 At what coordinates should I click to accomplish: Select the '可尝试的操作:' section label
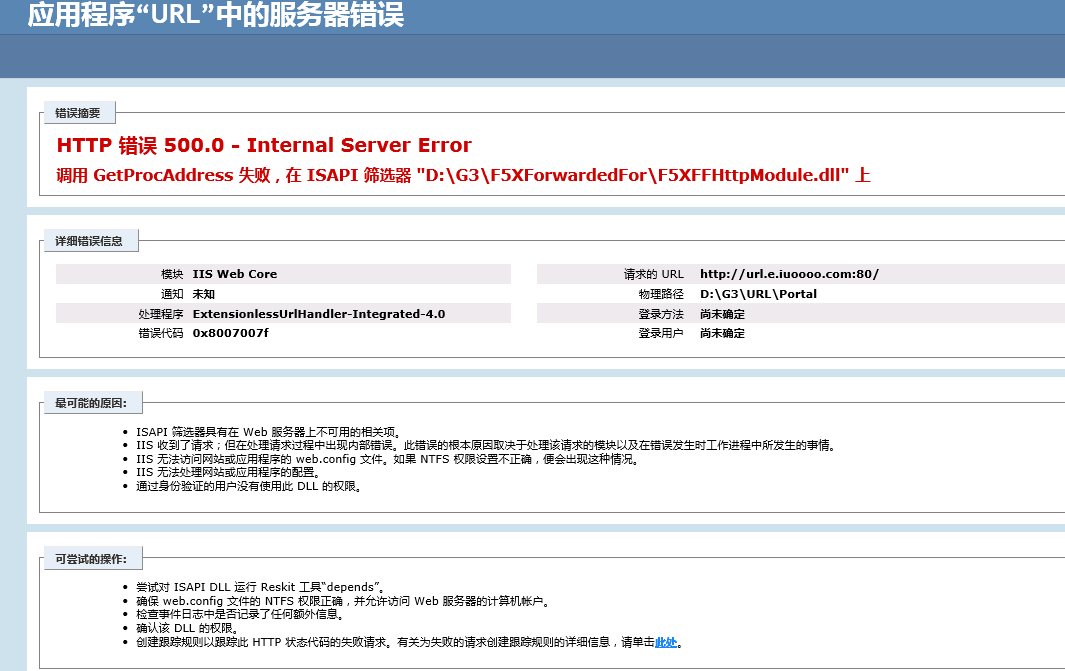91,558
